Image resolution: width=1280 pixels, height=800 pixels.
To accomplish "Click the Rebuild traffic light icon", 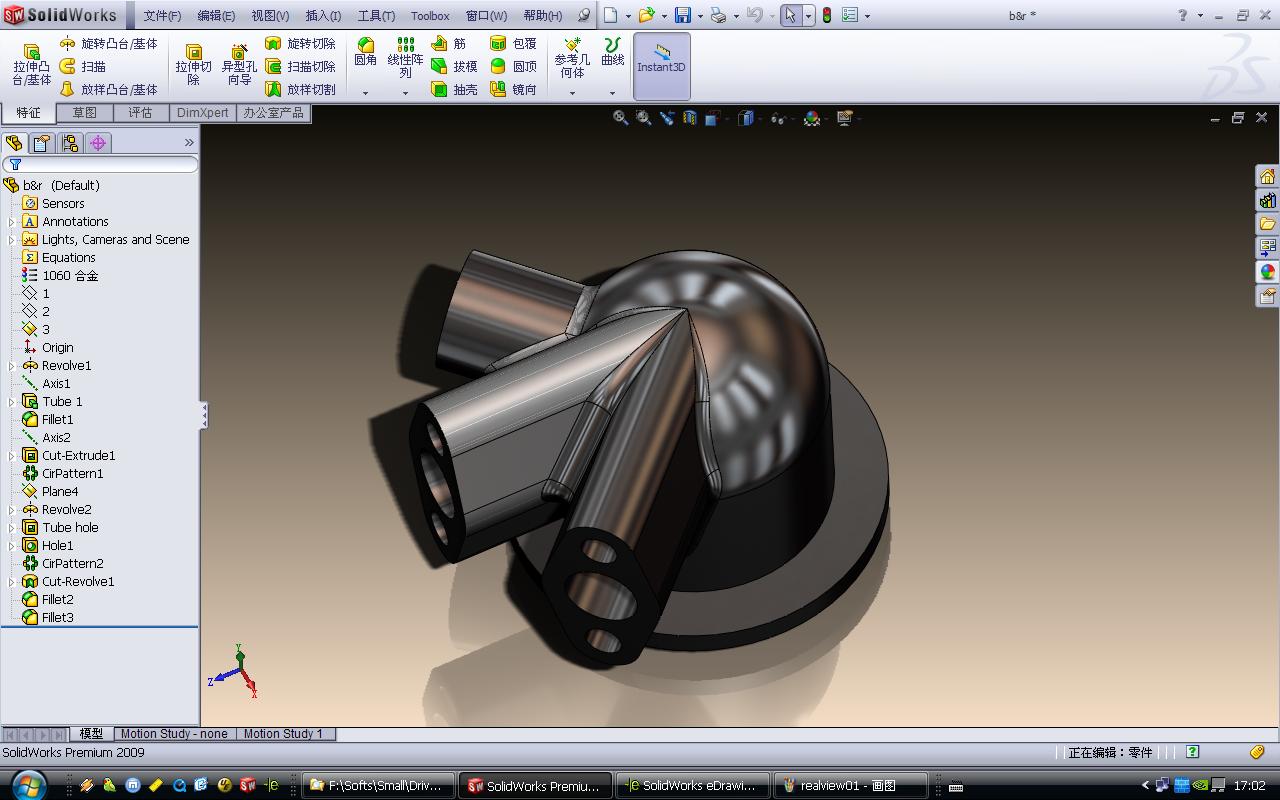I will coord(827,15).
